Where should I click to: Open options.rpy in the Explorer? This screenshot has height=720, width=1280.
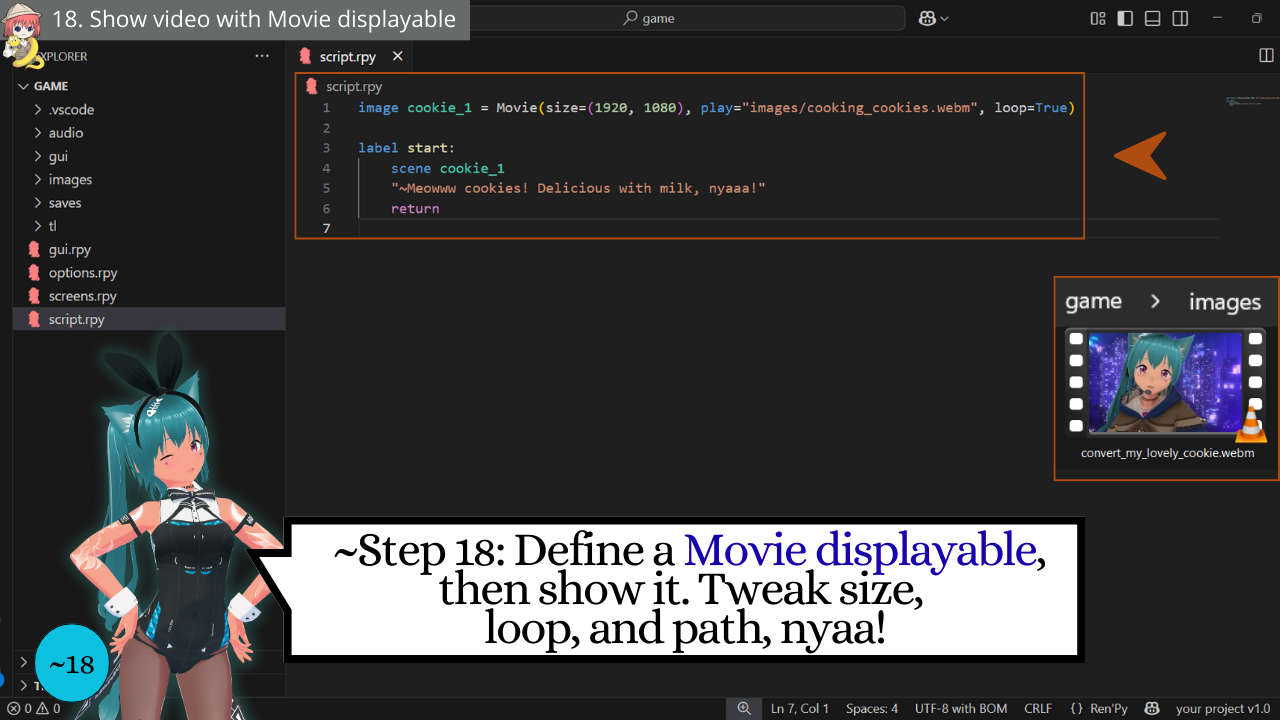click(x=83, y=272)
